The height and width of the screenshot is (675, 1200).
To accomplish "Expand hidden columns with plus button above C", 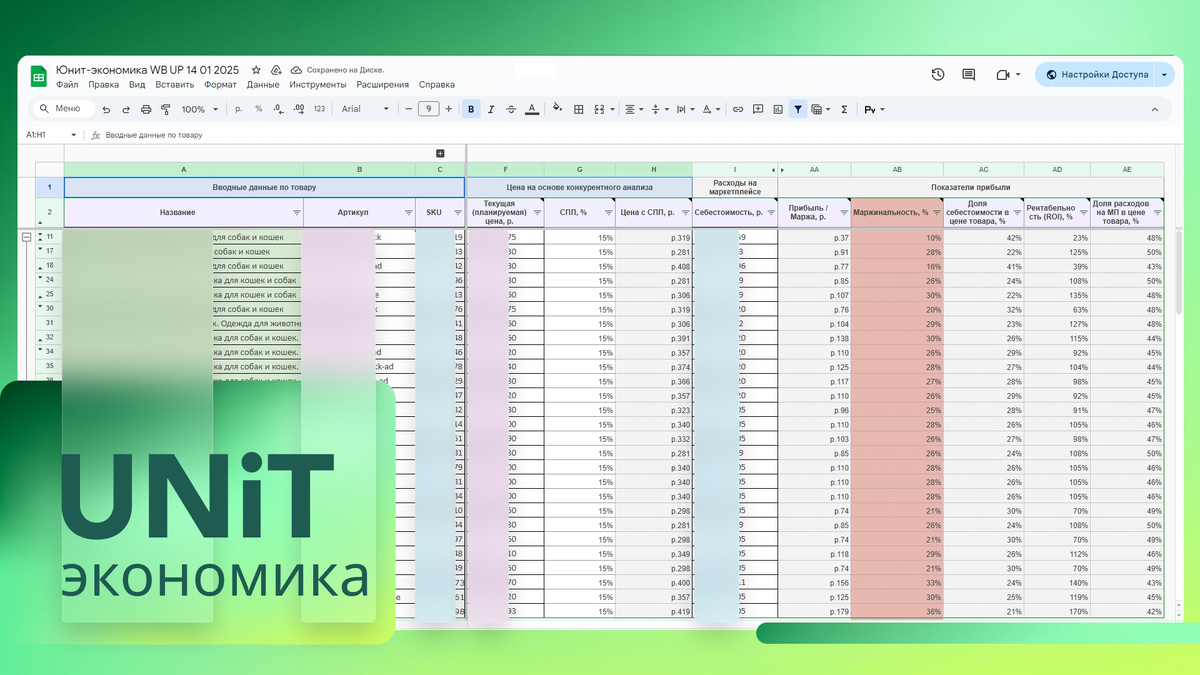I will [x=440, y=153].
